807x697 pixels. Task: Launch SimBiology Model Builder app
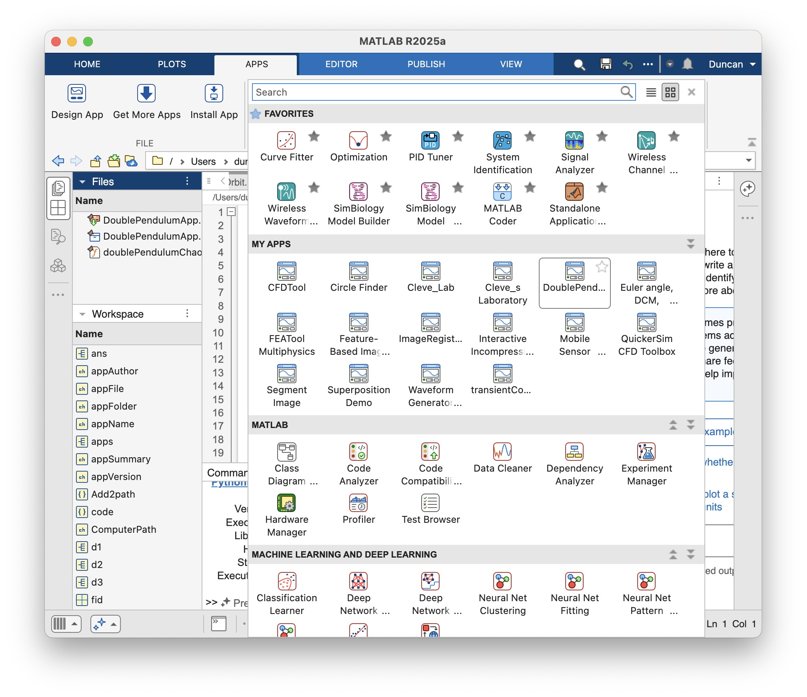(x=358, y=204)
